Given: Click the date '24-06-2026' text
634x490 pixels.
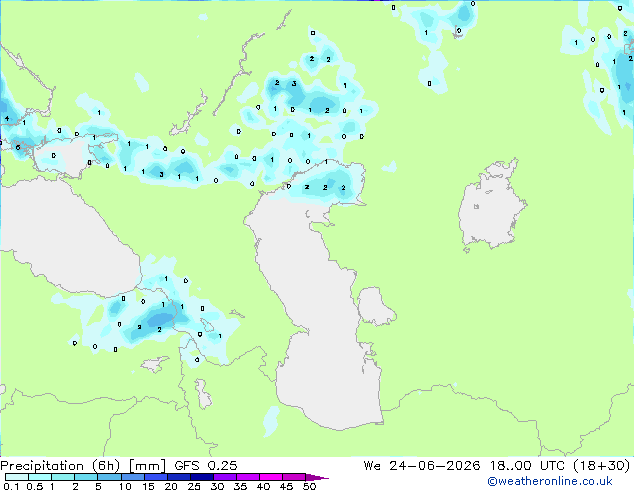Looking at the screenshot, I should [x=435, y=466].
